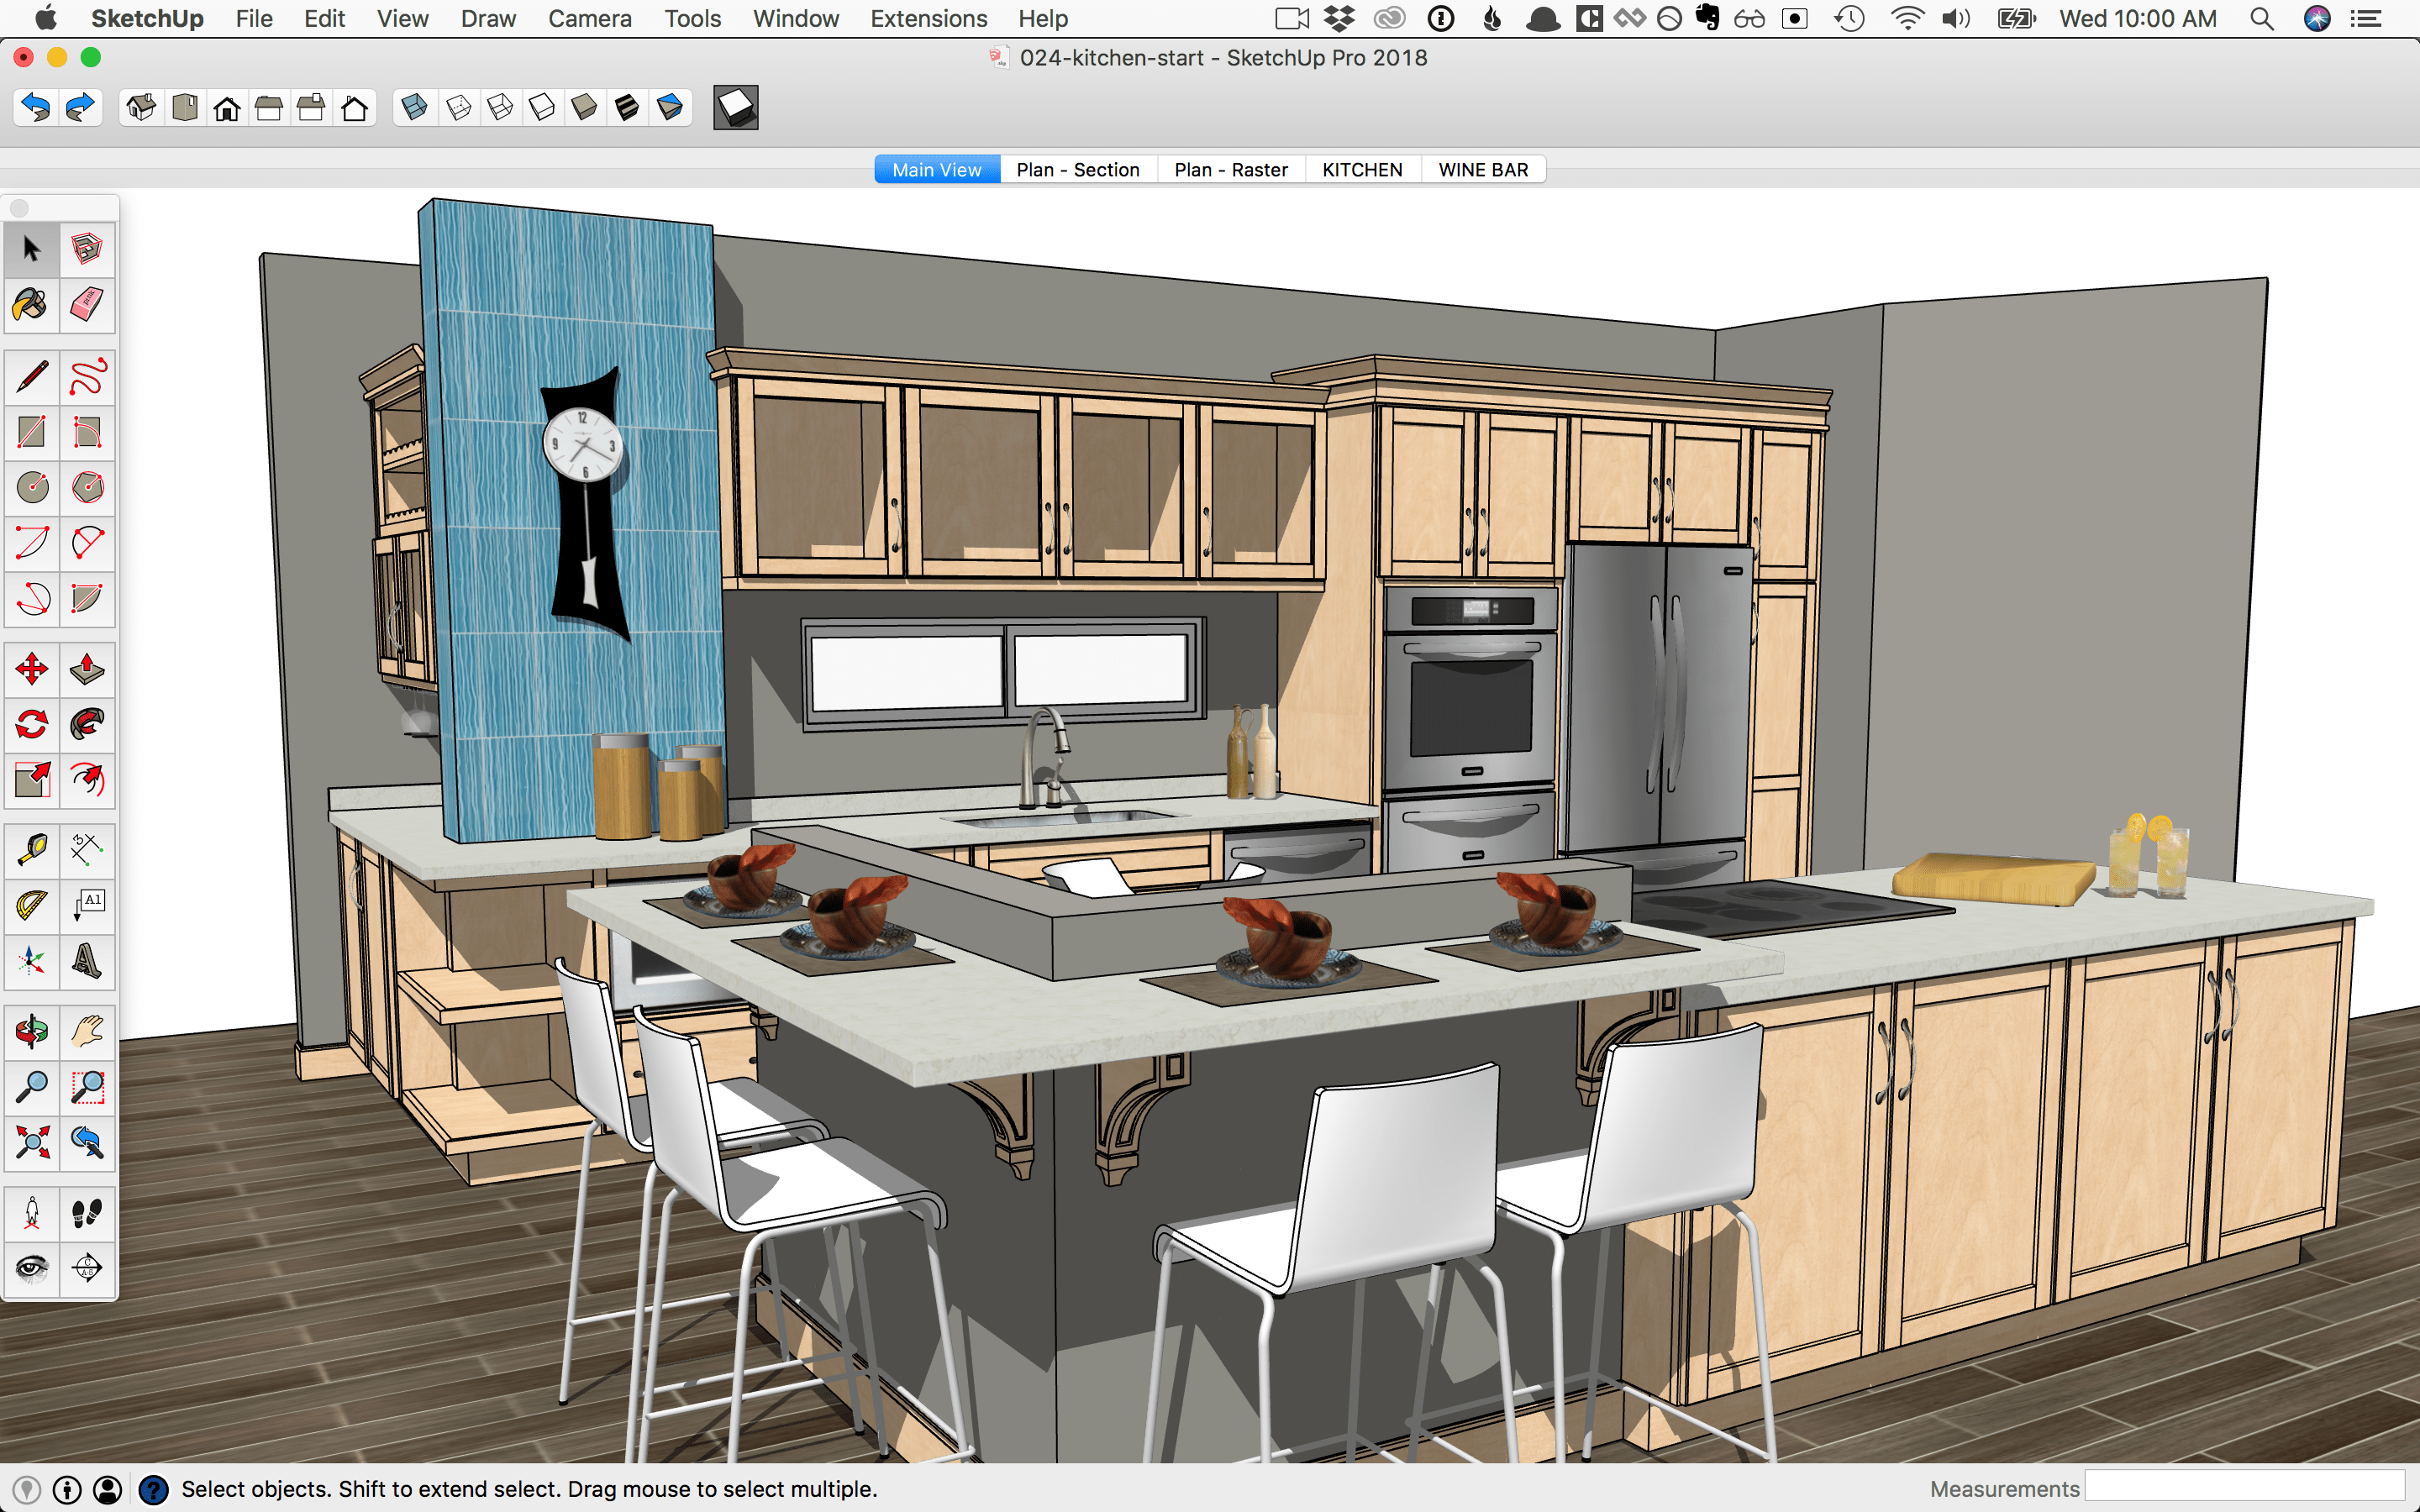Screen dimensions: 2420x1512
Task: Switch to KITCHEN scene tab
Action: point(1359,169)
